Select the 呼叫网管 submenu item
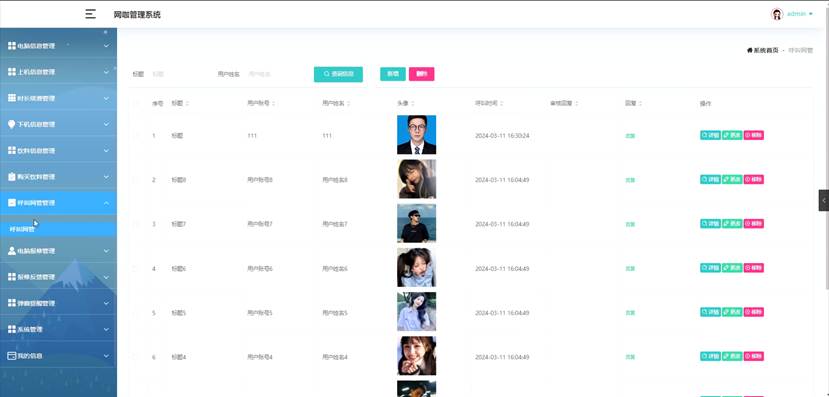Image resolution: width=829 pixels, height=397 pixels. 58,229
